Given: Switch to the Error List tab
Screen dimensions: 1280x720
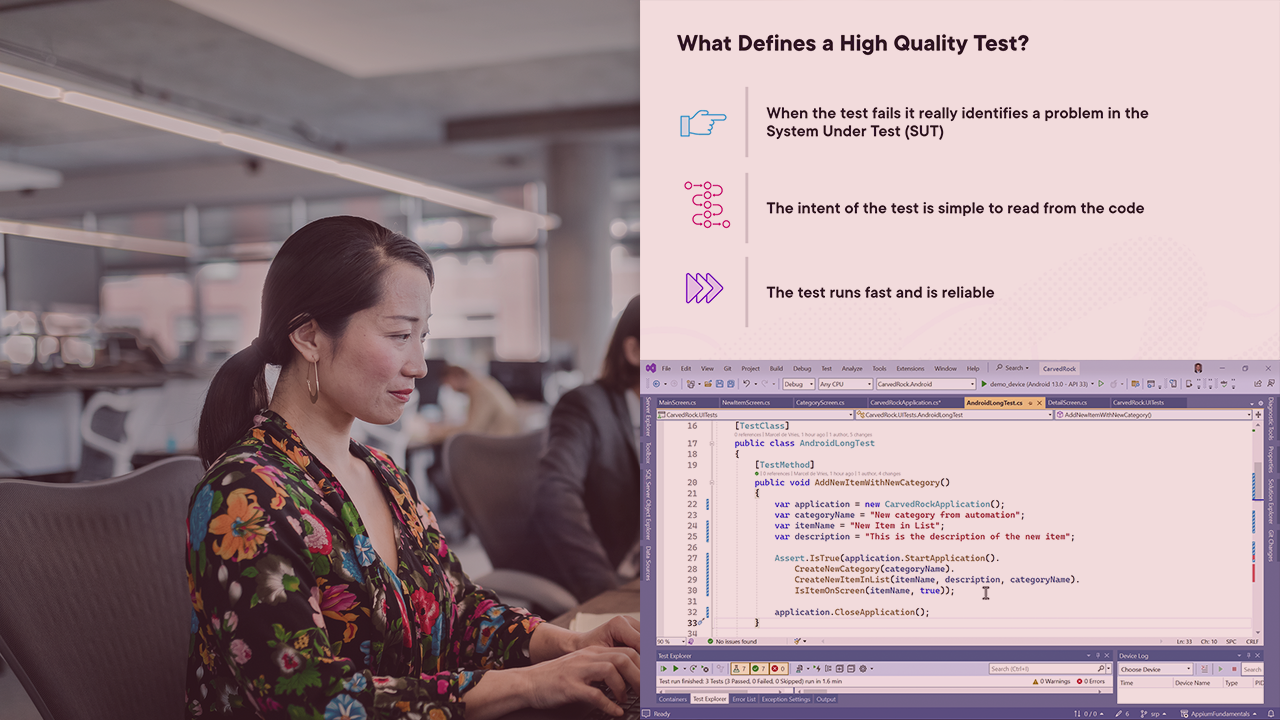Looking at the screenshot, I should coord(744,699).
